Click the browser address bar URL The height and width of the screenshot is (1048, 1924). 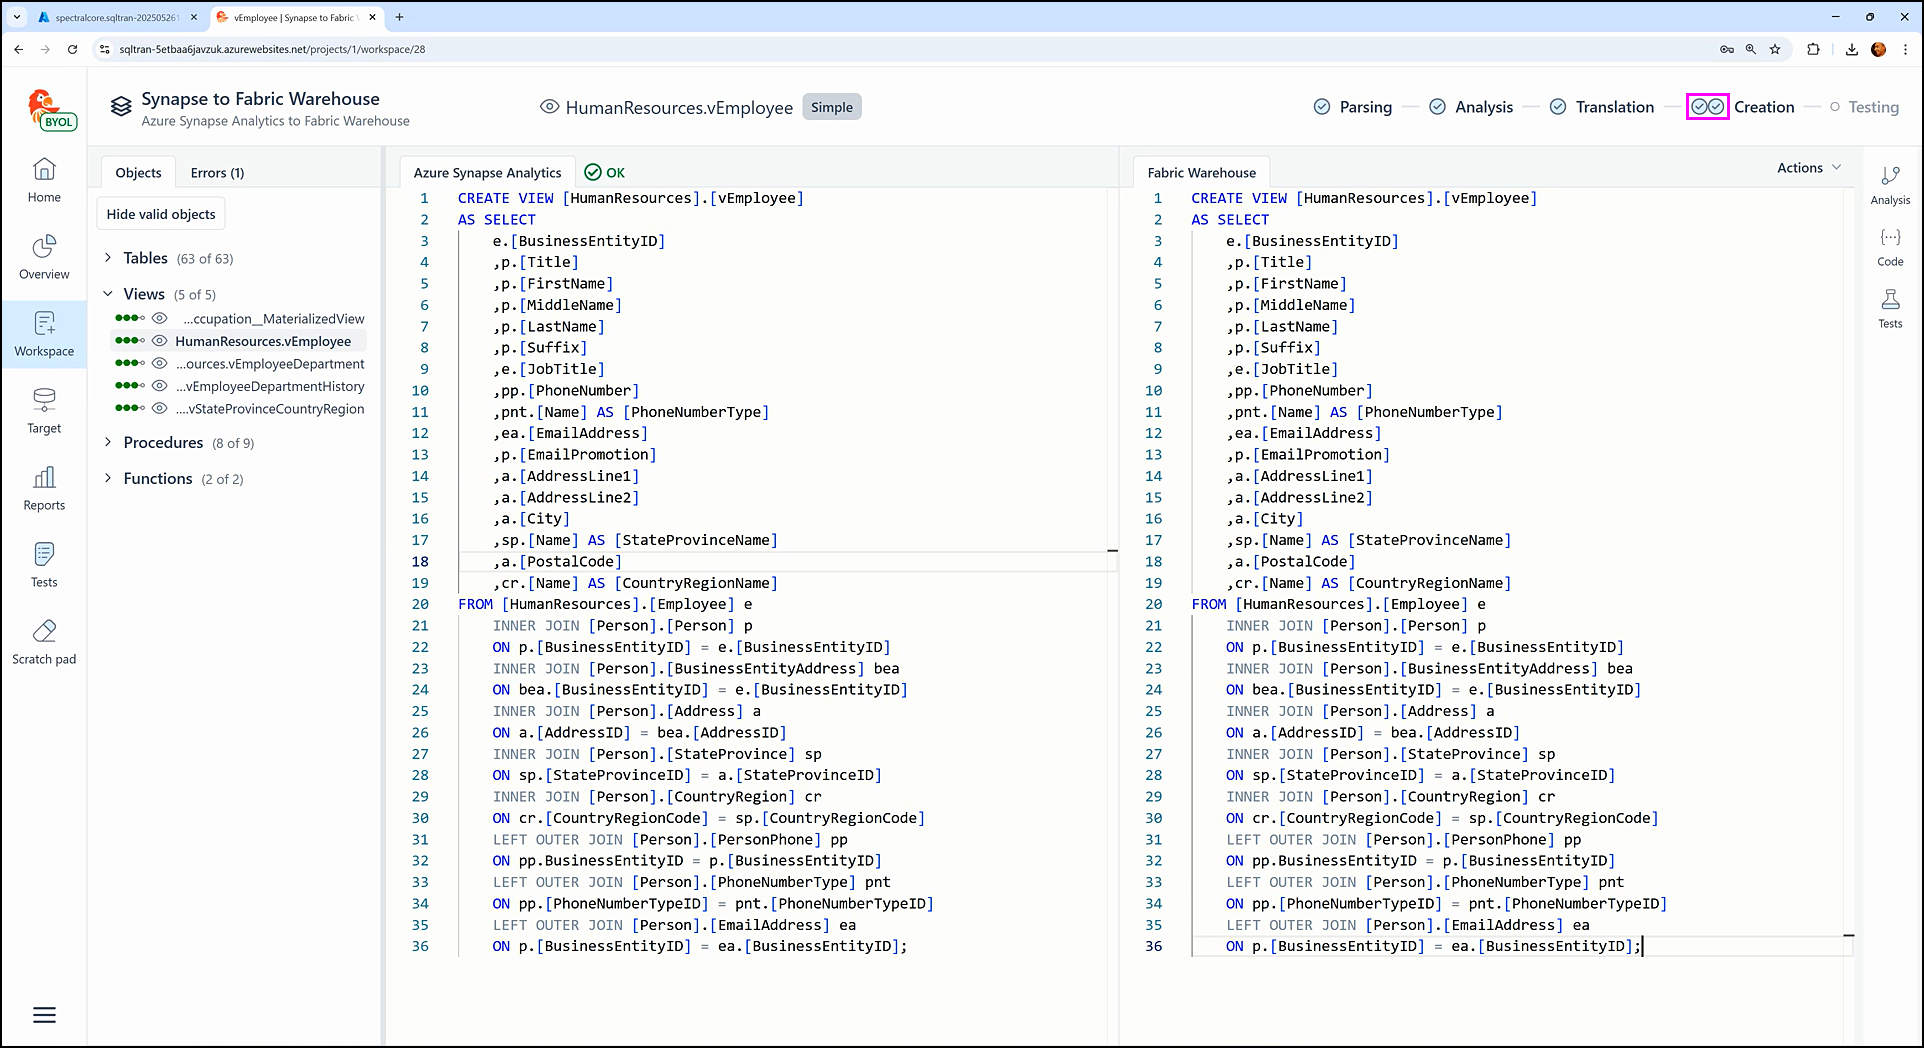pyautogui.click(x=272, y=49)
